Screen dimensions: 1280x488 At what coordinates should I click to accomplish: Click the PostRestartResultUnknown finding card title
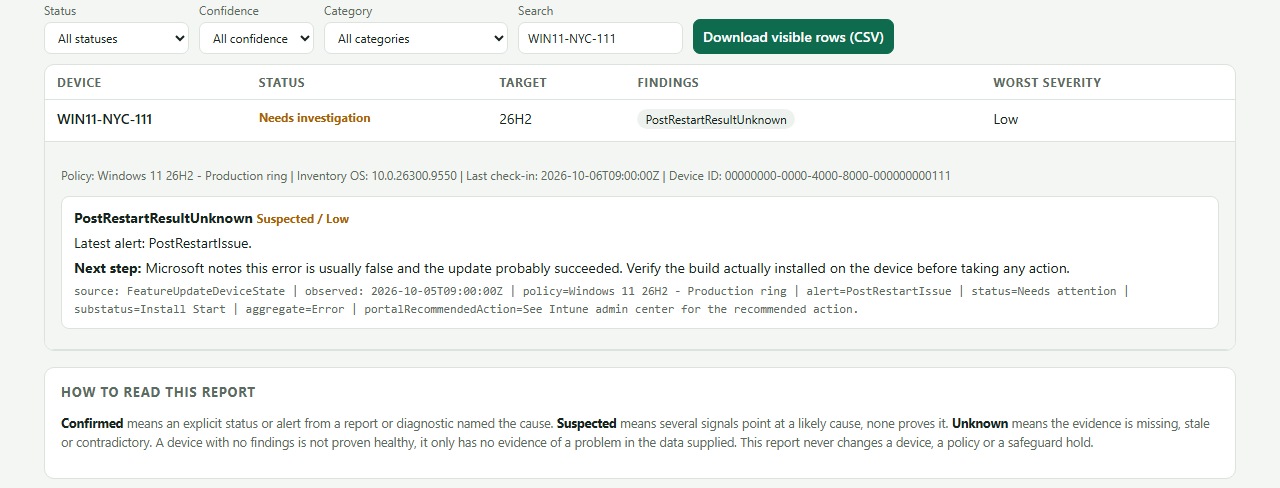click(x=163, y=218)
